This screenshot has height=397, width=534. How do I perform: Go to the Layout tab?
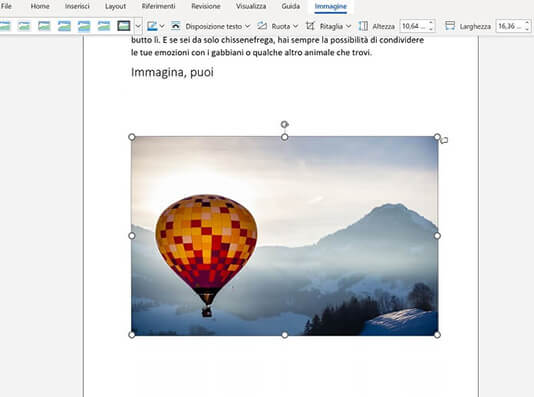coord(115,6)
